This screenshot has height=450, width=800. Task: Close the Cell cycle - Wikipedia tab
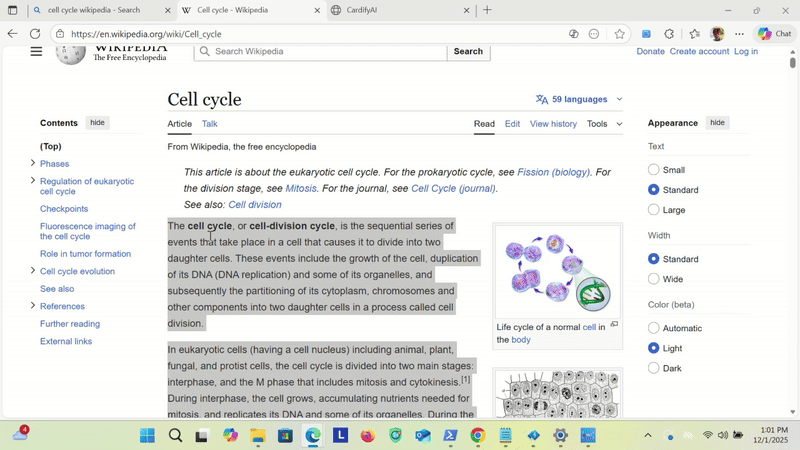coord(317,10)
